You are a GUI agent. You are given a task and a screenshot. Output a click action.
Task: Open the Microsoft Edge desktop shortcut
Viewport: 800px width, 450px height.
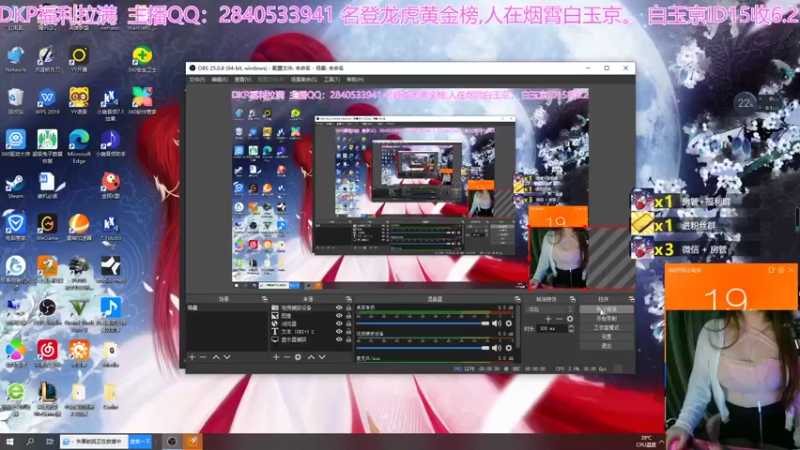pyautogui.click(x=79, y=145)
